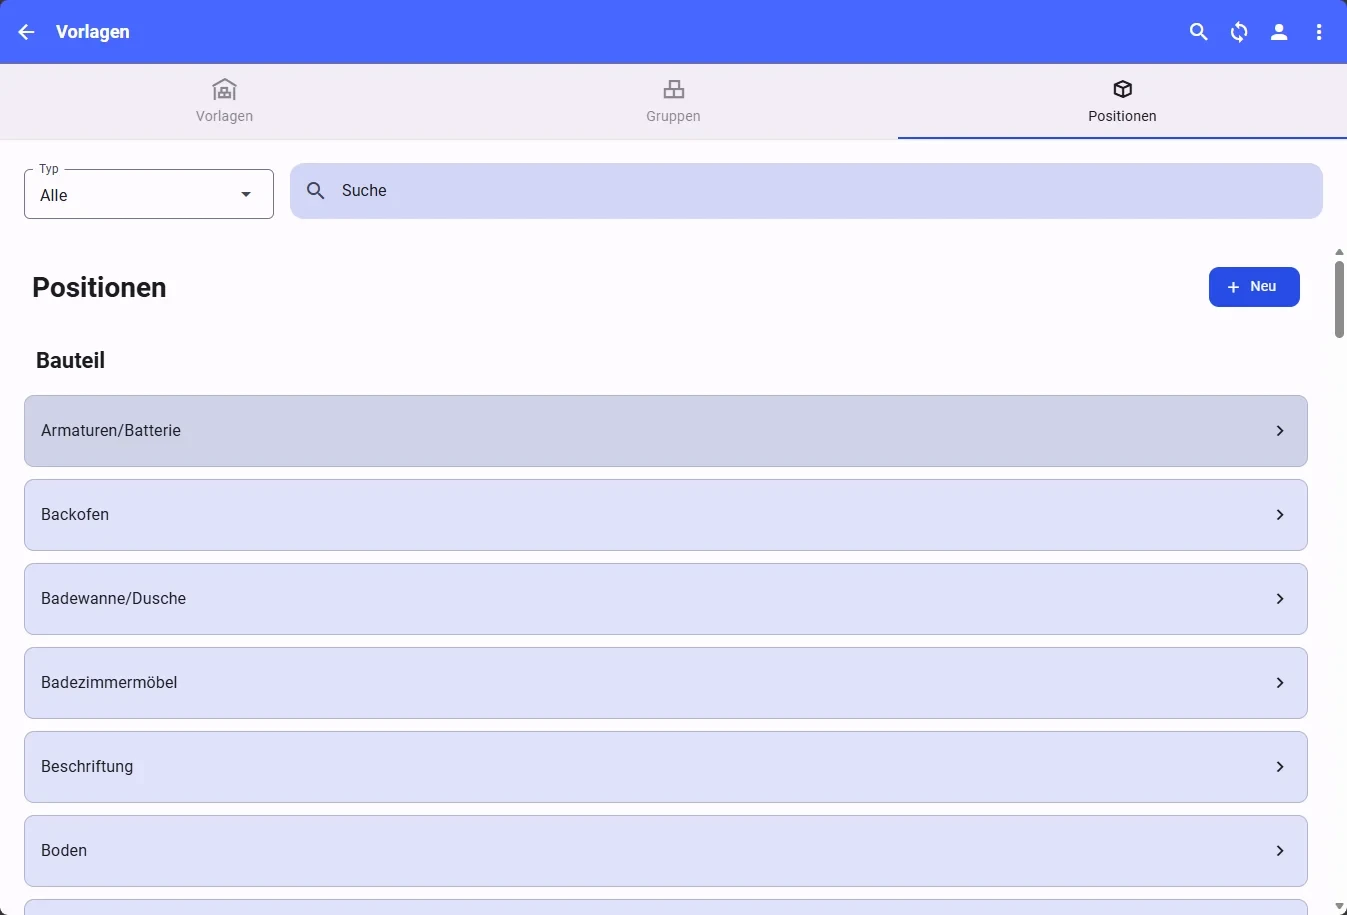This screenshot has width=1347, height=915.
Task: Select the Positionen tab label
Action: tap(1122, 116)
